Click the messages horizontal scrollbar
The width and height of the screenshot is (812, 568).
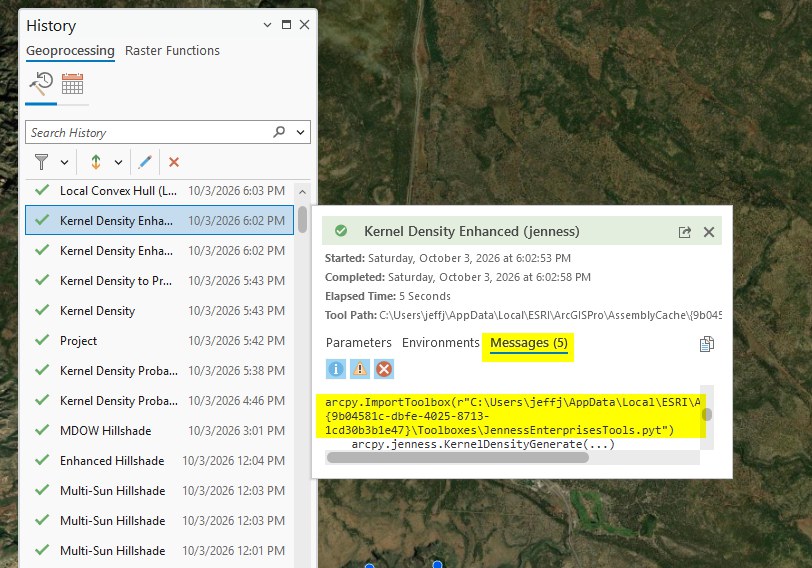(x=458, y=458)
